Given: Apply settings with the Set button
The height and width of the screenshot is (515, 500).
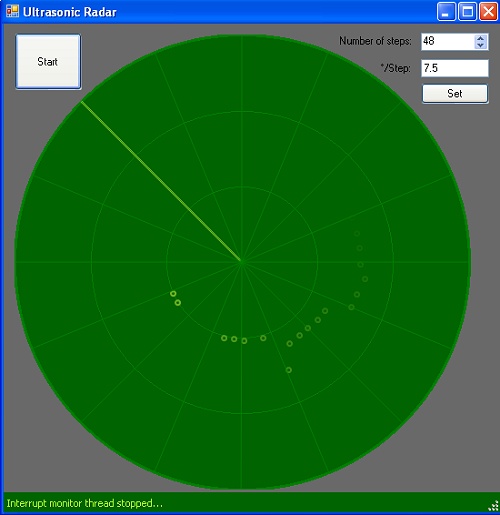Looking at the screenshot, I should click(455, 94).
